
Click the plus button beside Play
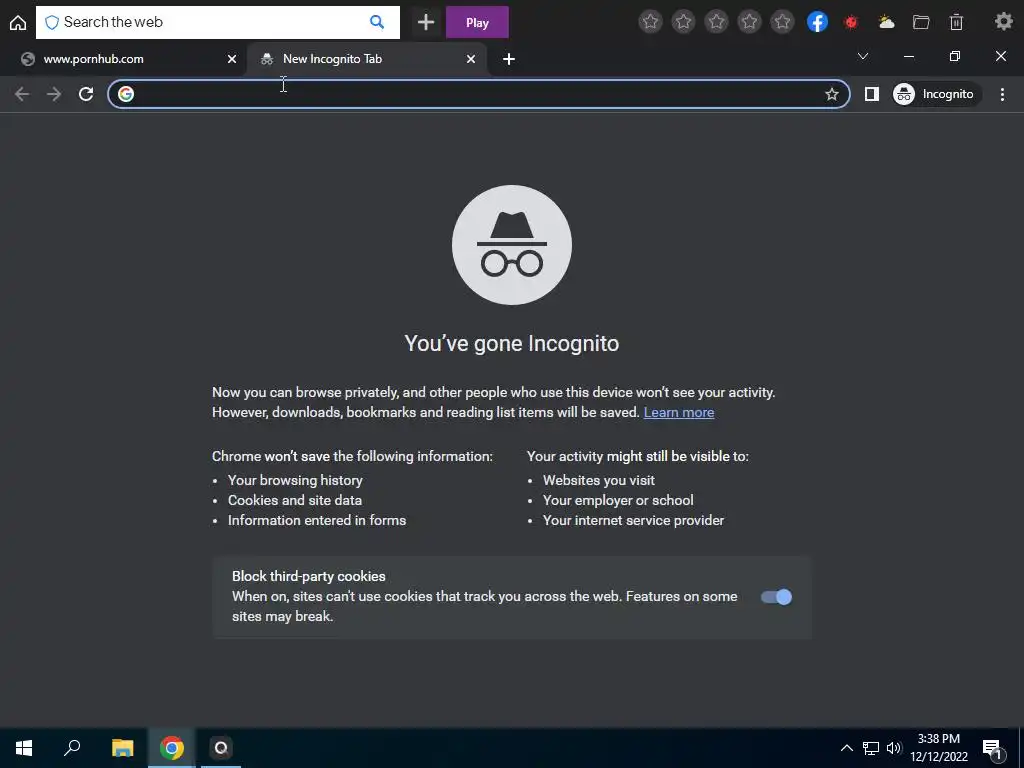[x=426, y=22]
